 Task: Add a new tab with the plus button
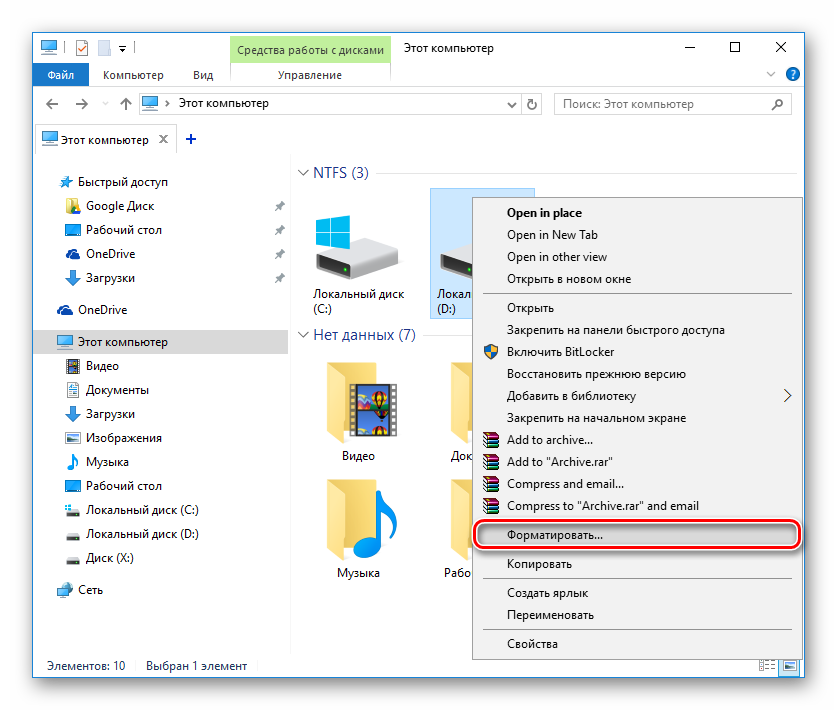click(191, 139)
